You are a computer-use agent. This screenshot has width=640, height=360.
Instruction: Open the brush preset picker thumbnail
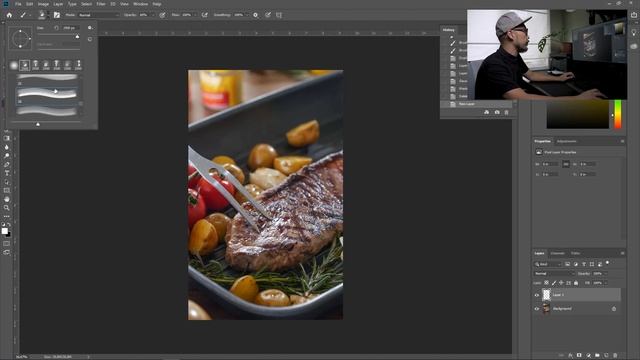coord(42,15)
